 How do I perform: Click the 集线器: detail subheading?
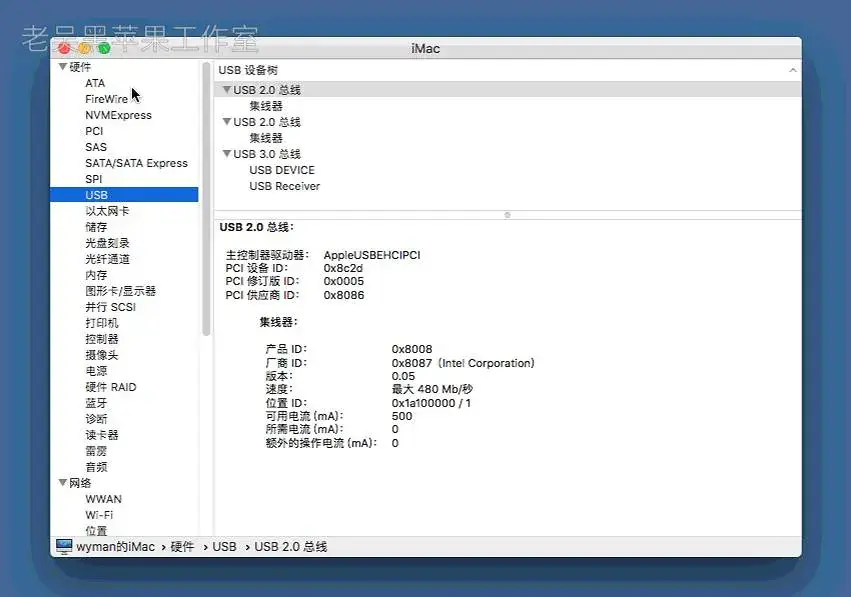click(278, 322)
